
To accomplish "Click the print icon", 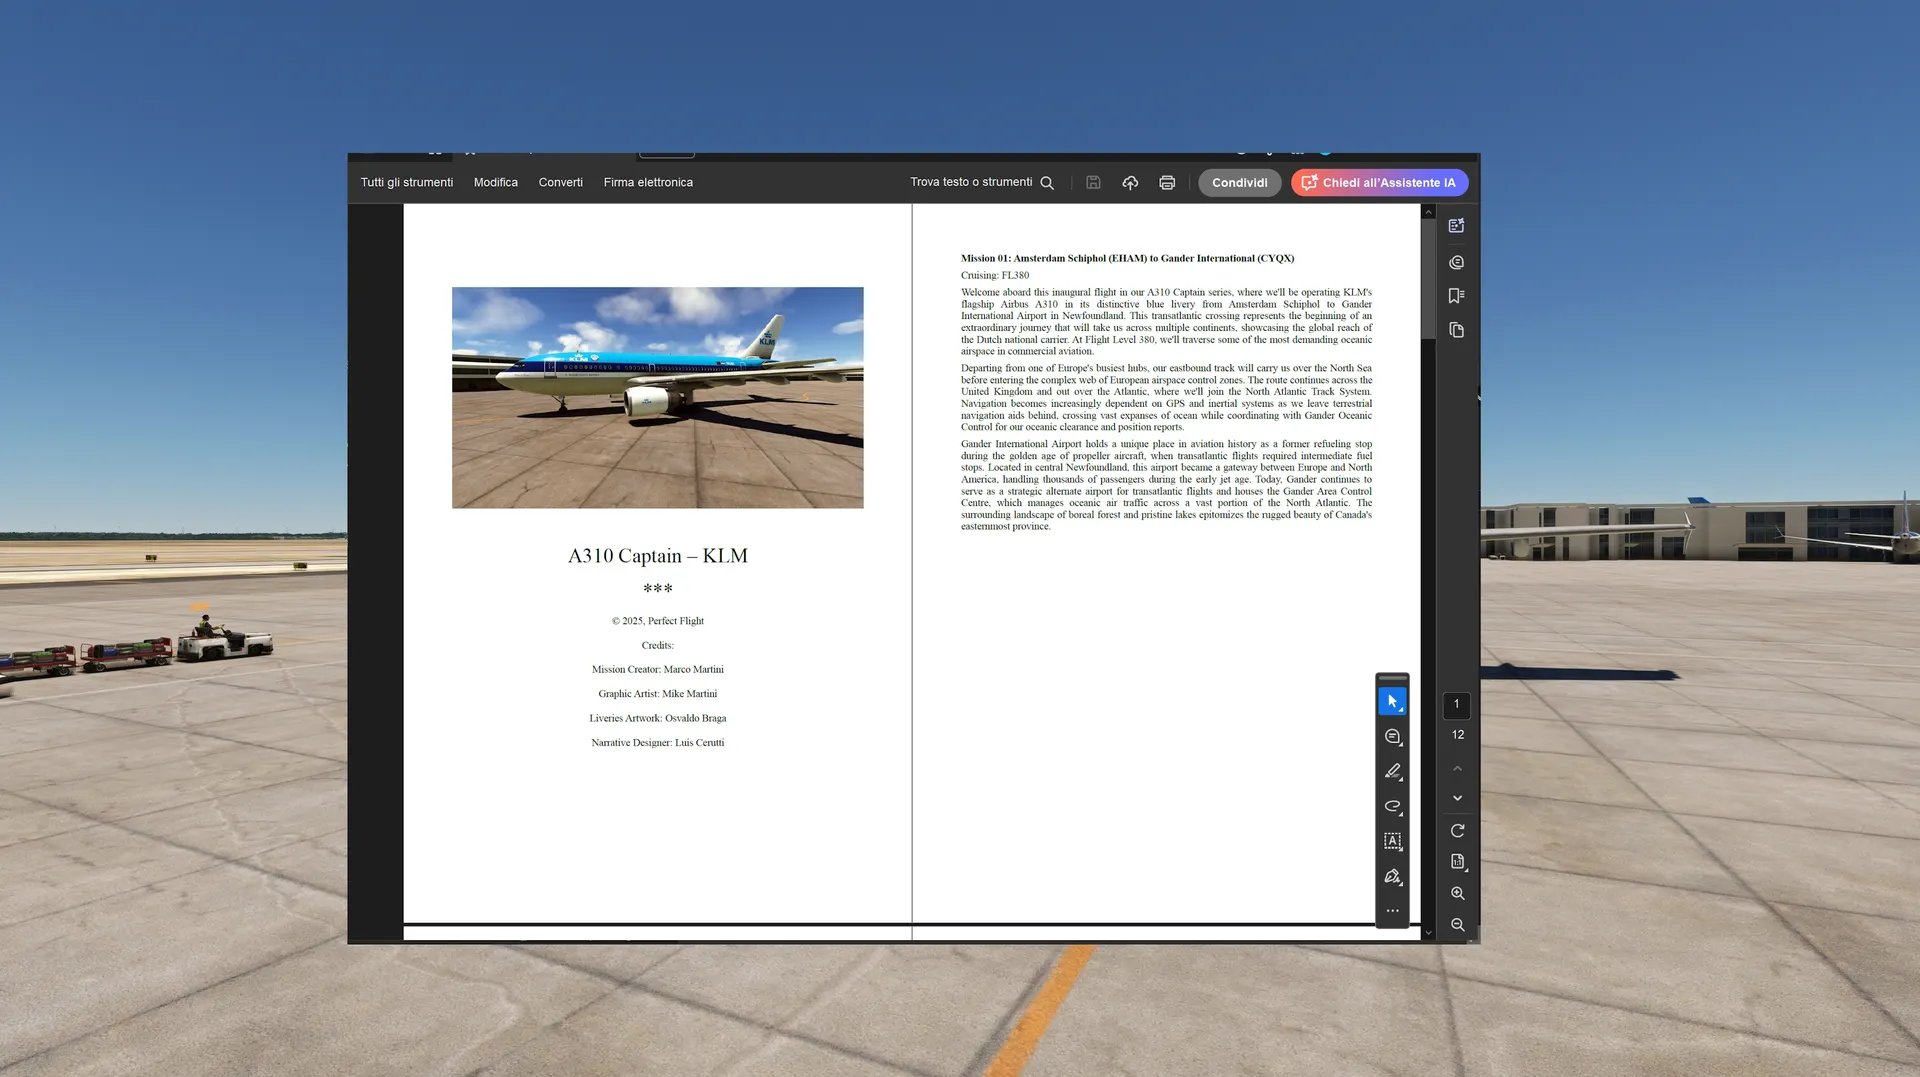I will click(1166, 183).
